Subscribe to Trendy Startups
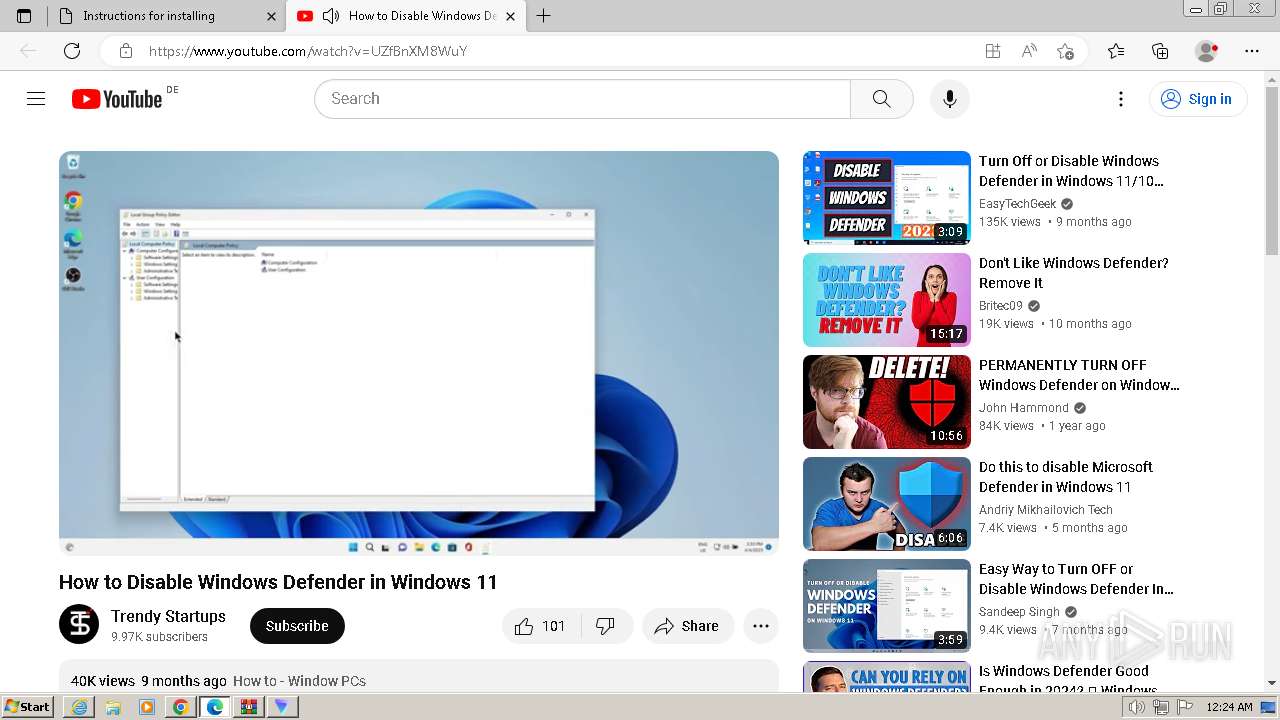This screenshot has width=1280, height=720. [x=297, y=626]
